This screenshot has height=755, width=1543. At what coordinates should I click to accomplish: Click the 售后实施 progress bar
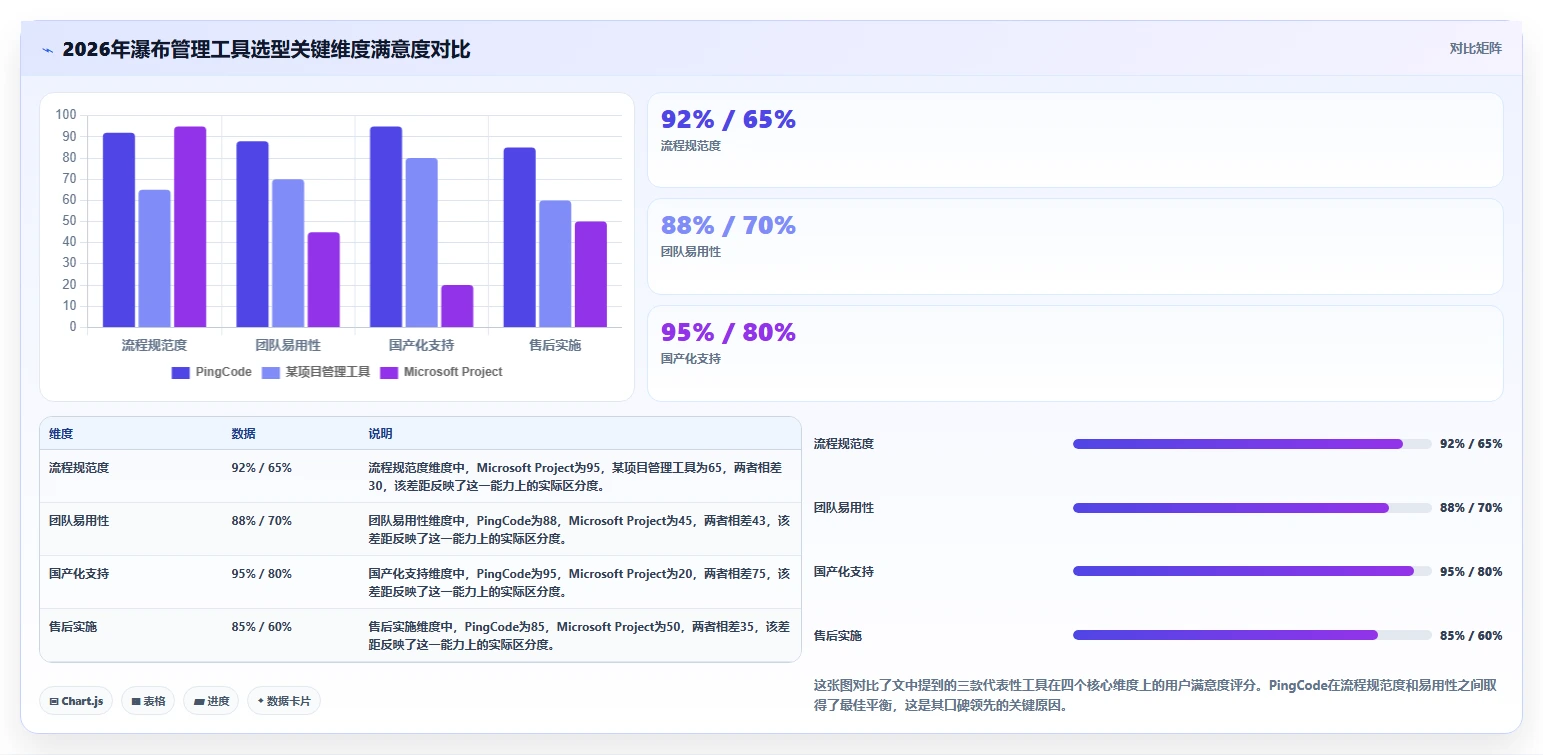[1252, 636]
